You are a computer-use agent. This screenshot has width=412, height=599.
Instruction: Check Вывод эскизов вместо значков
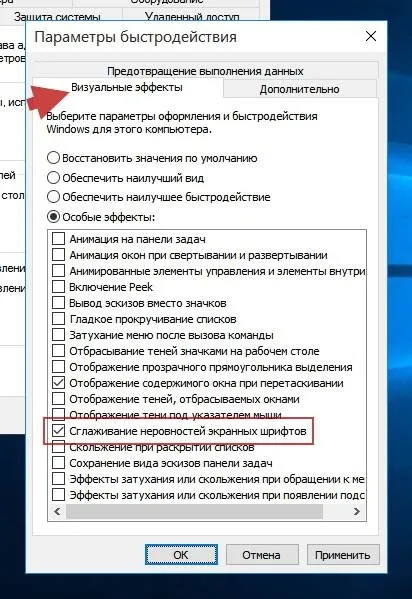tap(58, 303)
